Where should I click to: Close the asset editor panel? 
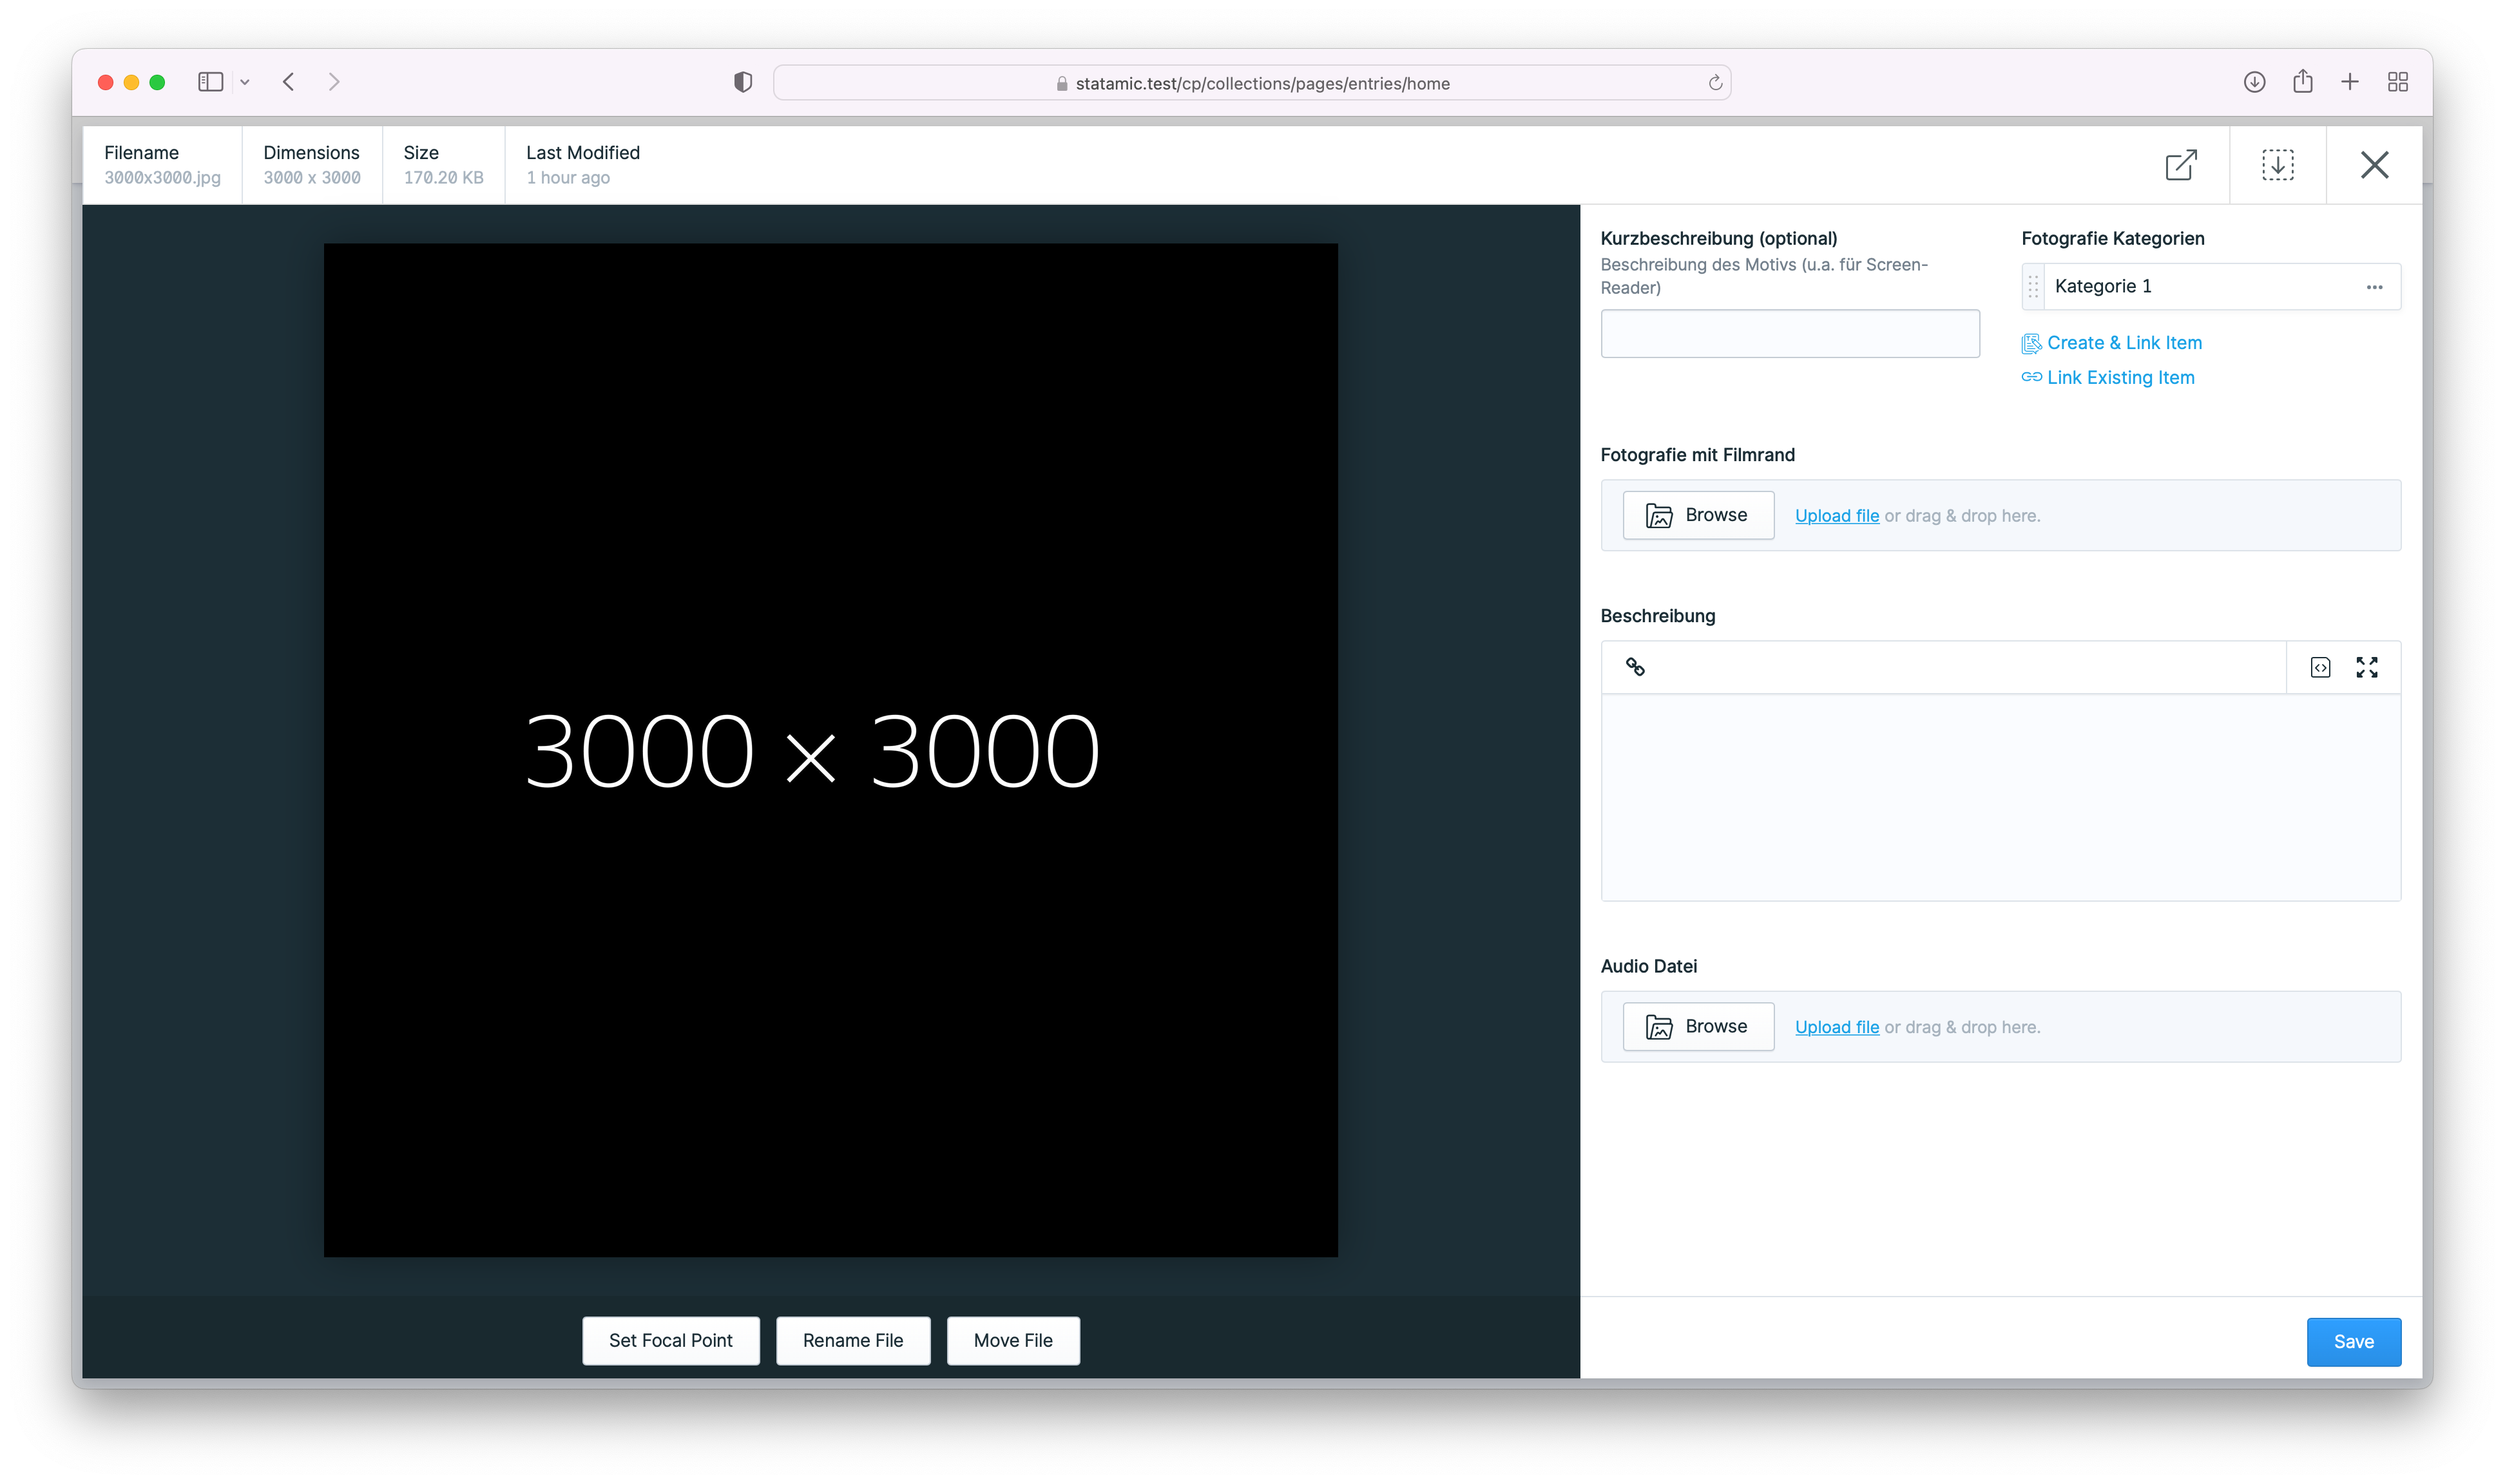[2374, 165]
